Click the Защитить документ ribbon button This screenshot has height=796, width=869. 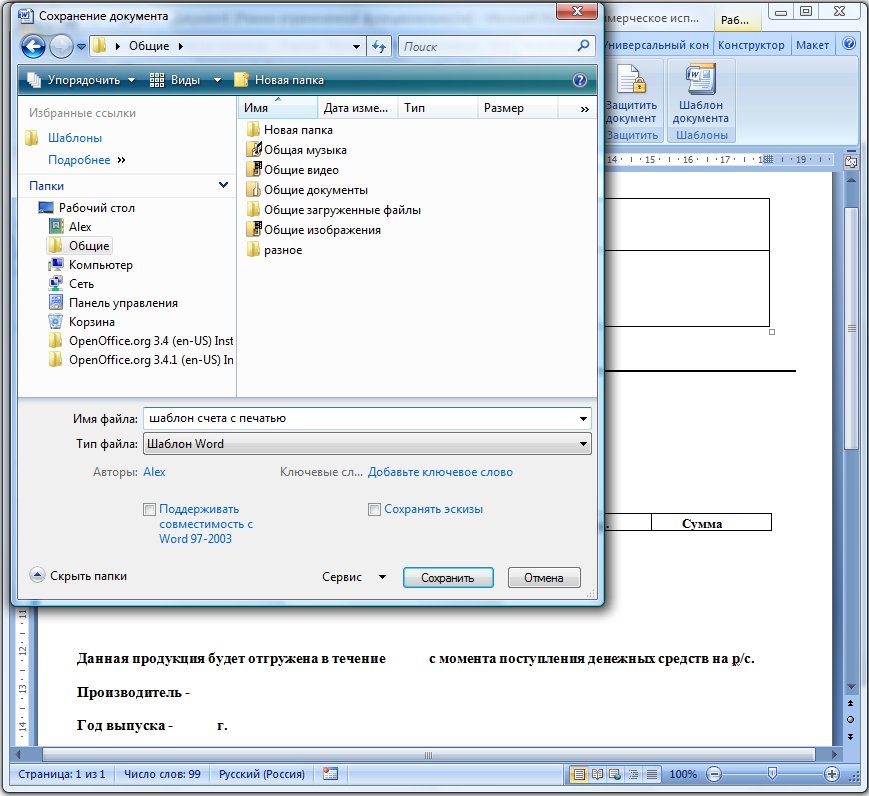631,94
